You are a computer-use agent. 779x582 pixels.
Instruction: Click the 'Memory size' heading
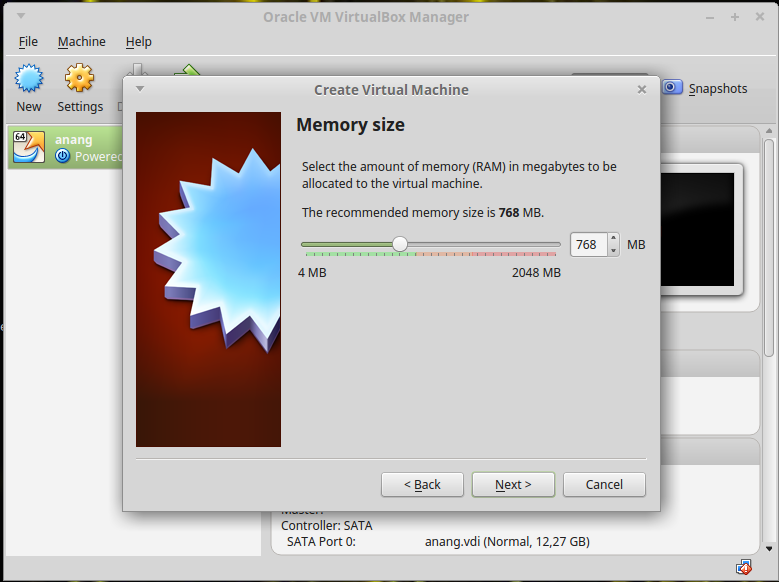click(350, 124)
